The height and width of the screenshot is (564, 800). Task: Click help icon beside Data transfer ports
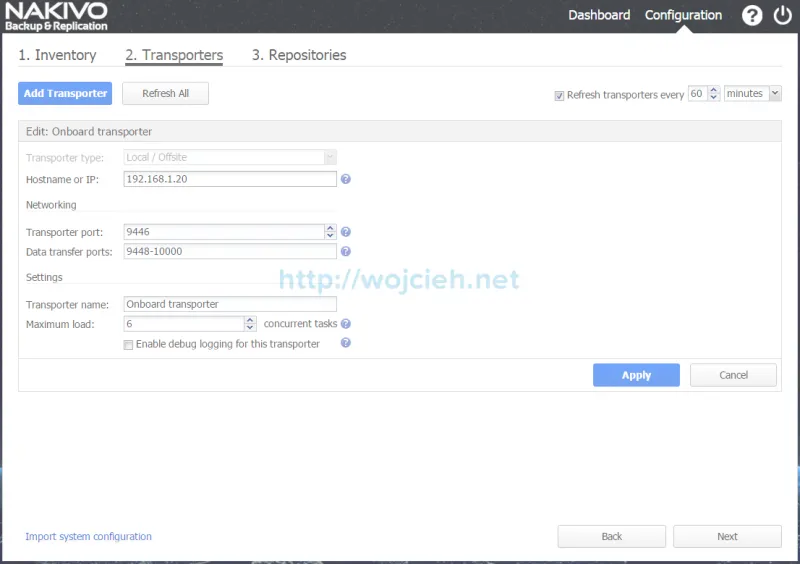click(346, 252)
